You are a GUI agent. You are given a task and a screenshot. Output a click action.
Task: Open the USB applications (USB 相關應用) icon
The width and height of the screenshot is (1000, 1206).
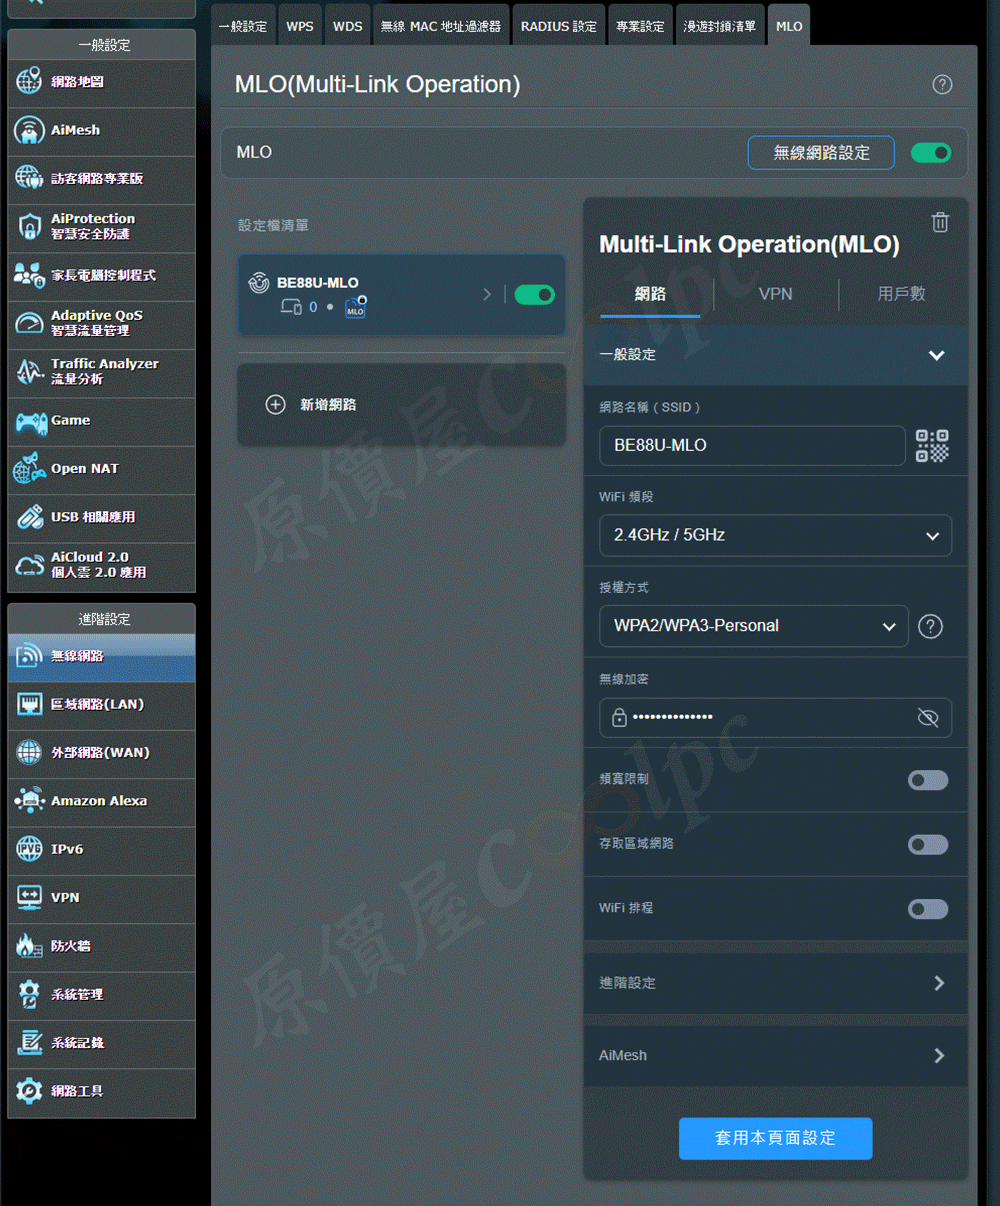pyautogui.click(x=29, y=517)
